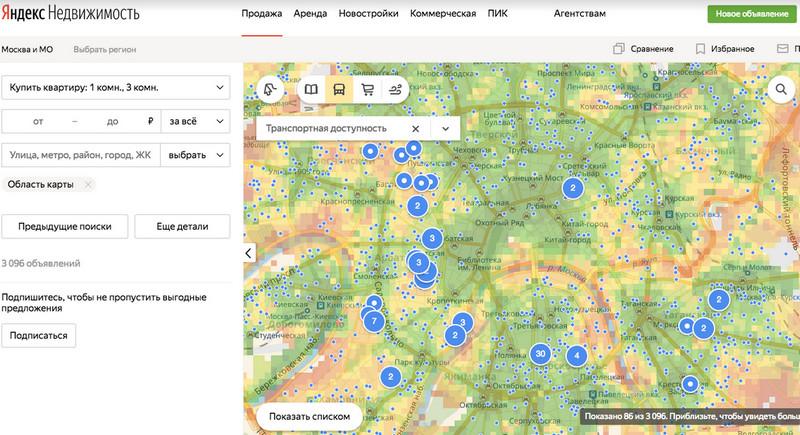Click the Показать списком button
The width and height of the screenshot is (800, 435).
[309, 416]
